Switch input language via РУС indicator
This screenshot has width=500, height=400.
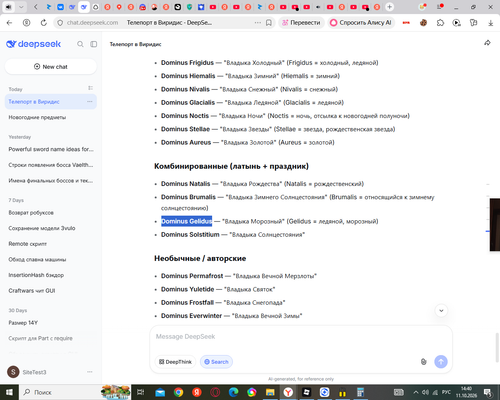pos(446,392)
